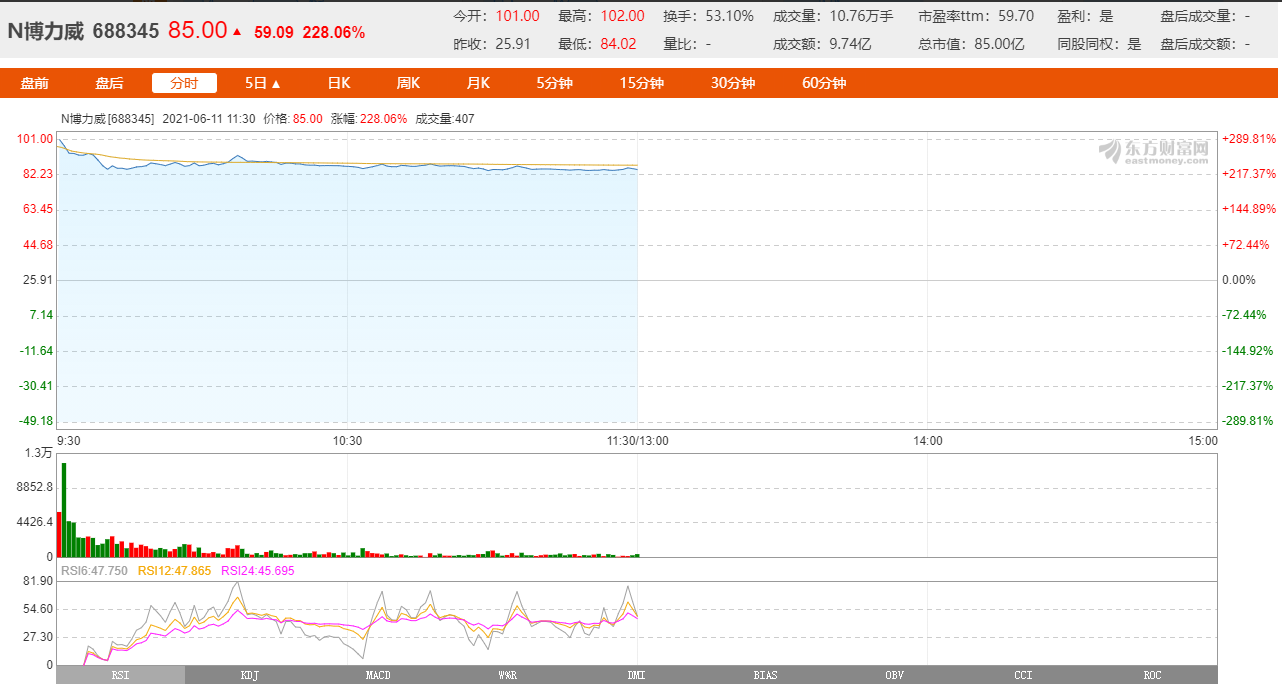Open the 周K weekly candlestick view

coord(408,83)
